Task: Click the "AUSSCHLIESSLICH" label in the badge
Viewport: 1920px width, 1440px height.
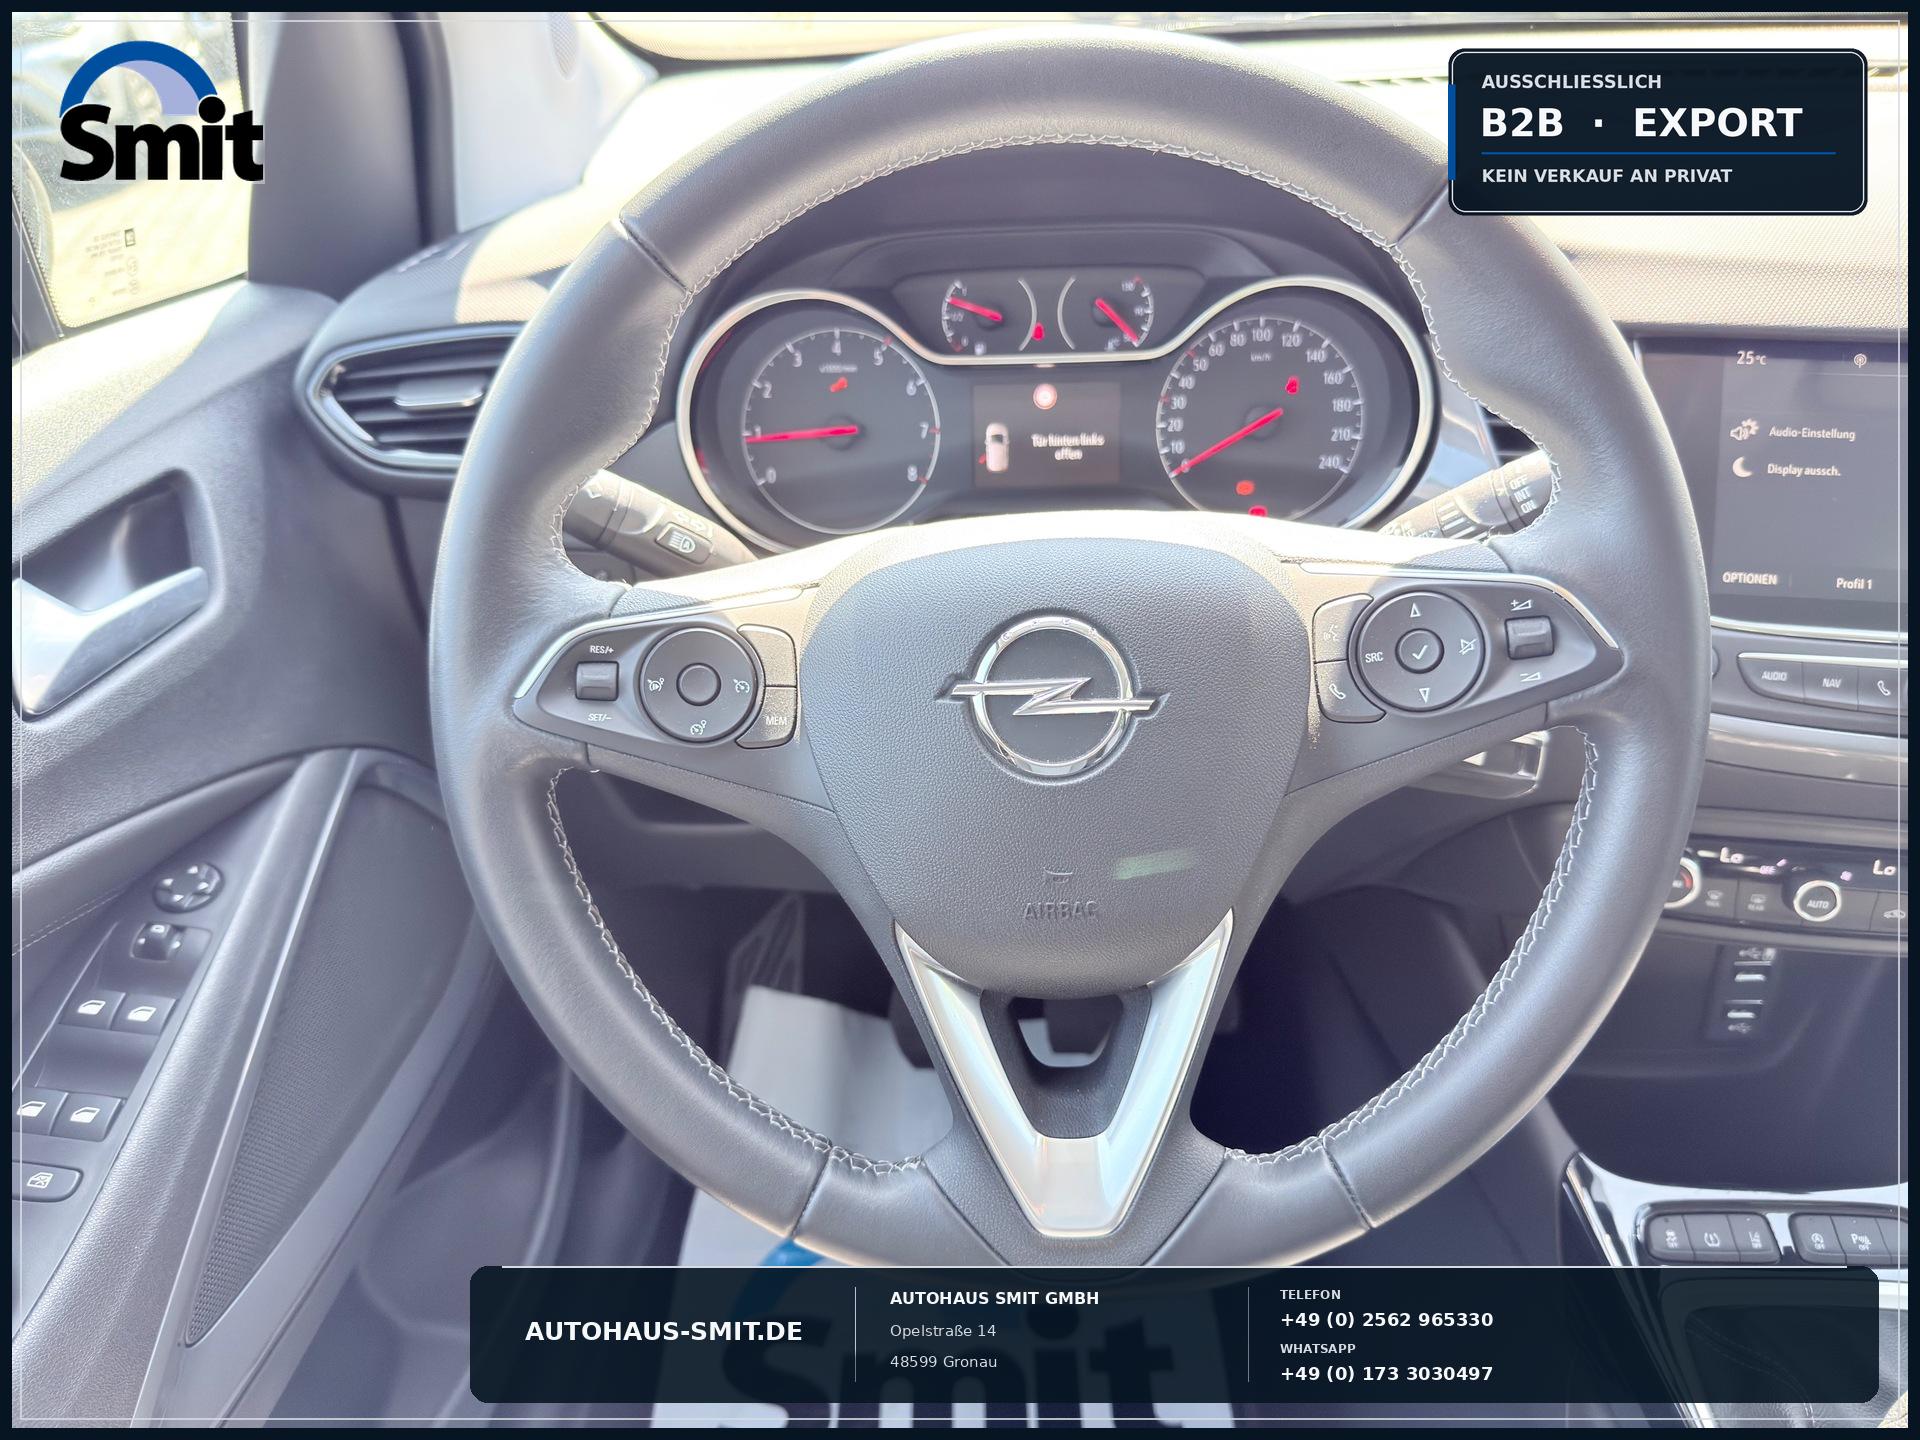Action: click(x=1572, y=81)
